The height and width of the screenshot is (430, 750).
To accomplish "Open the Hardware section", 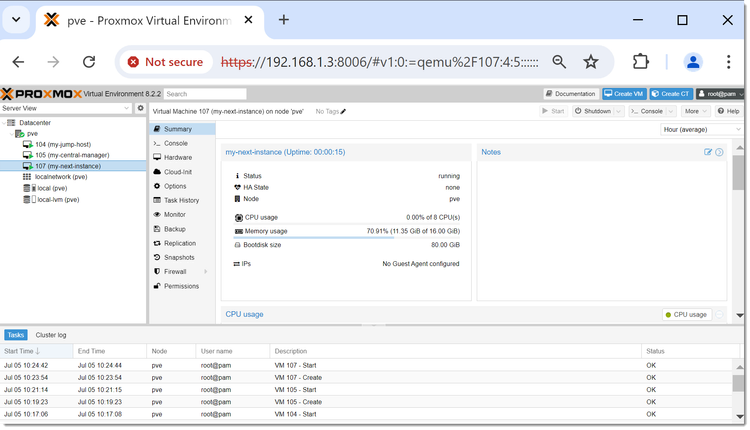I will tap(182, 157).
